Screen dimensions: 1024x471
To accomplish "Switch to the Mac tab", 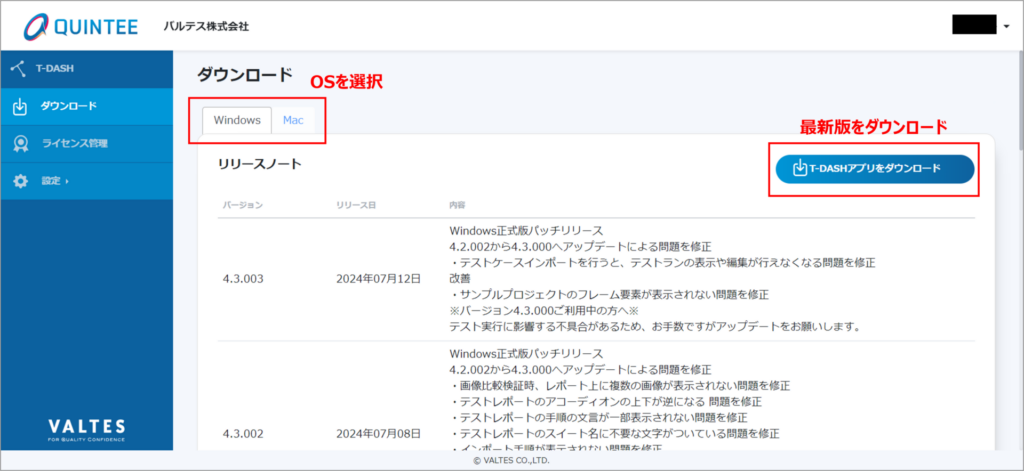I will 294,120.
